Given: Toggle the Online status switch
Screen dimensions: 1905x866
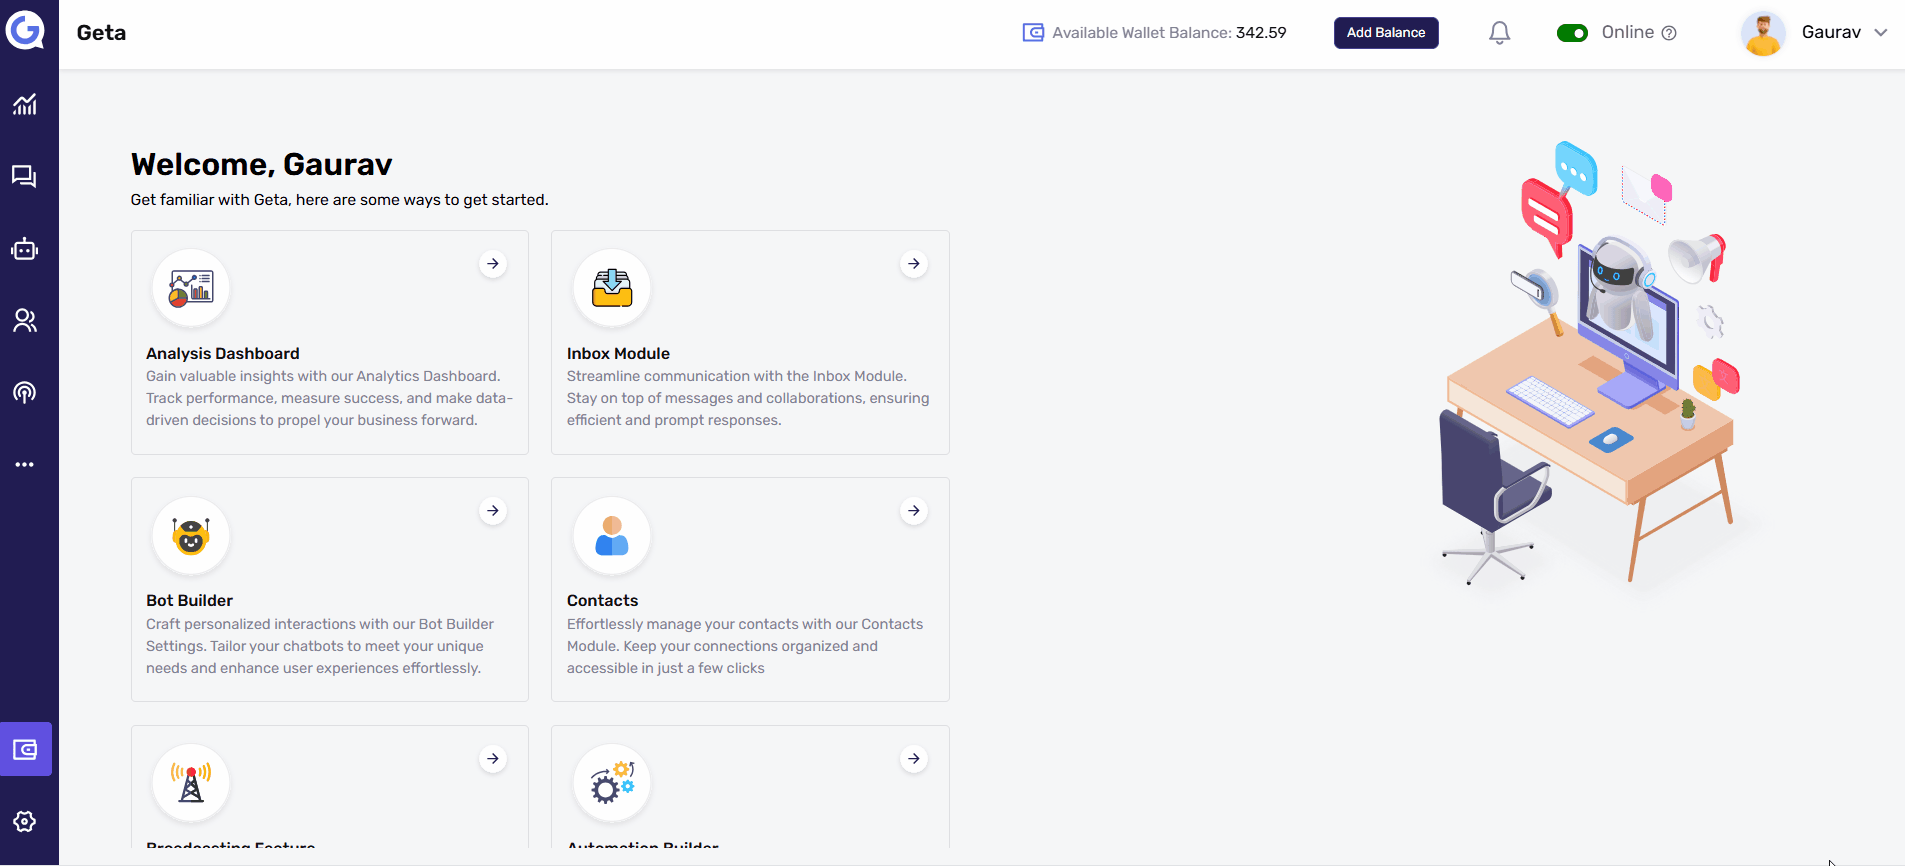Looking at the screenshot, I should click(1572, 33).
